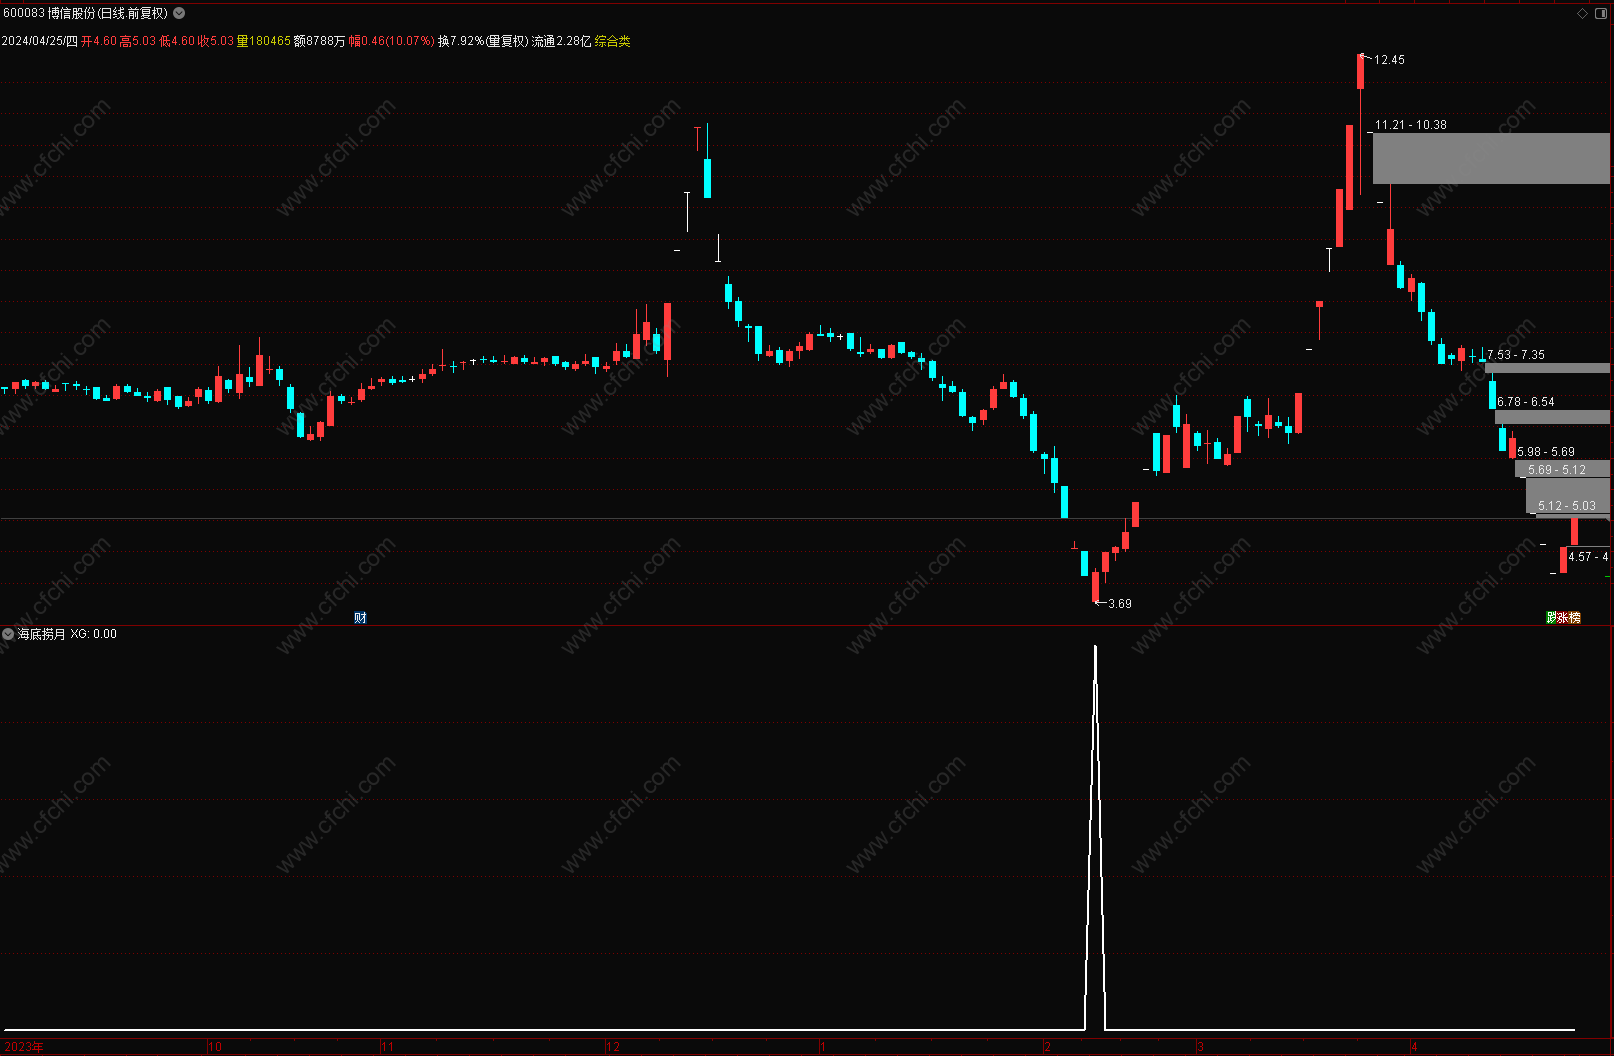Click the white signal spike in 海底捞月 panel

coord(1095,837)
